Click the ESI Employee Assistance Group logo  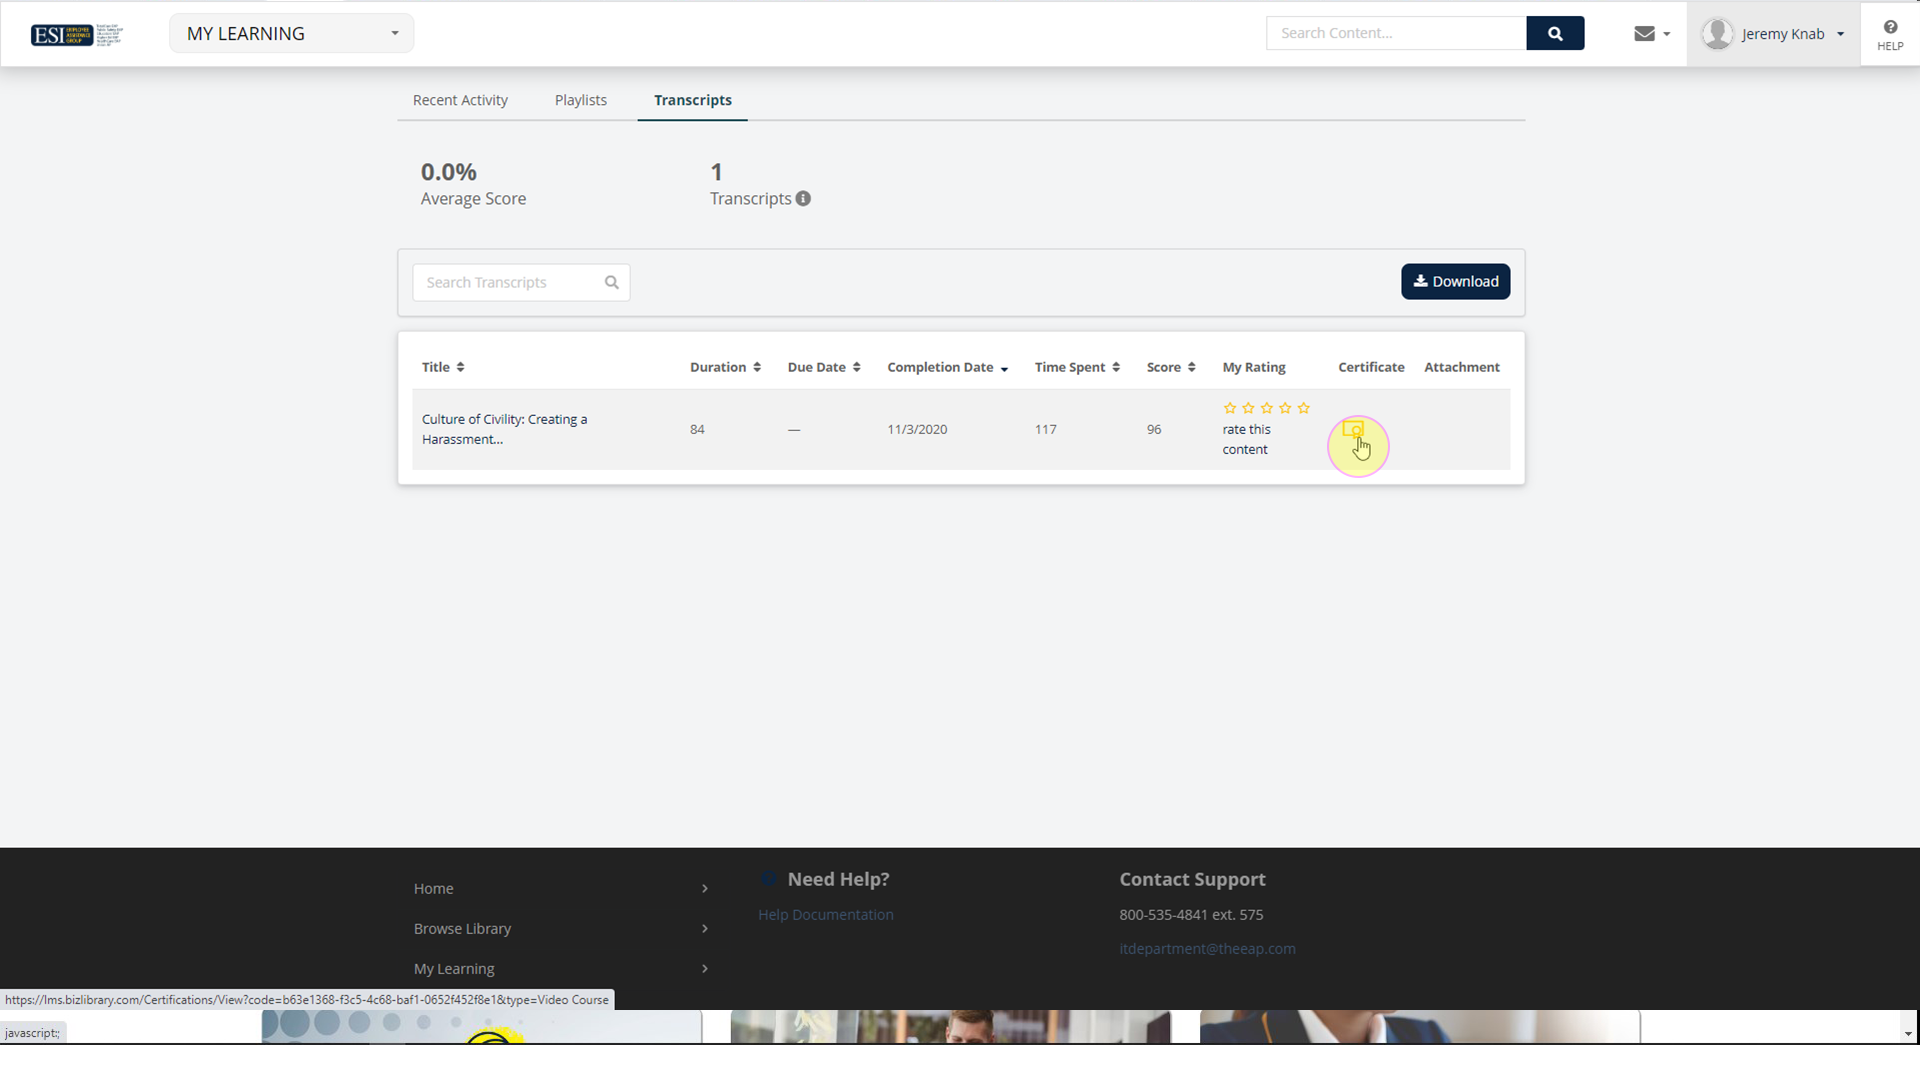pyautogui.click(x=62, y=34)
